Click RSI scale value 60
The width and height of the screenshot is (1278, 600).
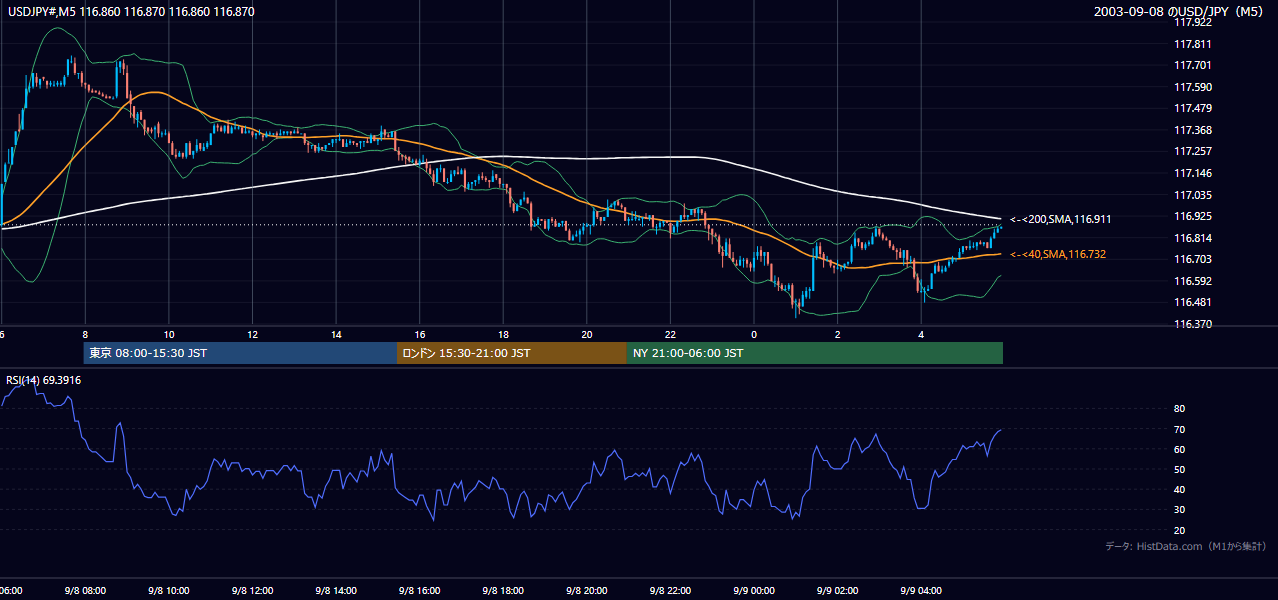coord(1180,449)
